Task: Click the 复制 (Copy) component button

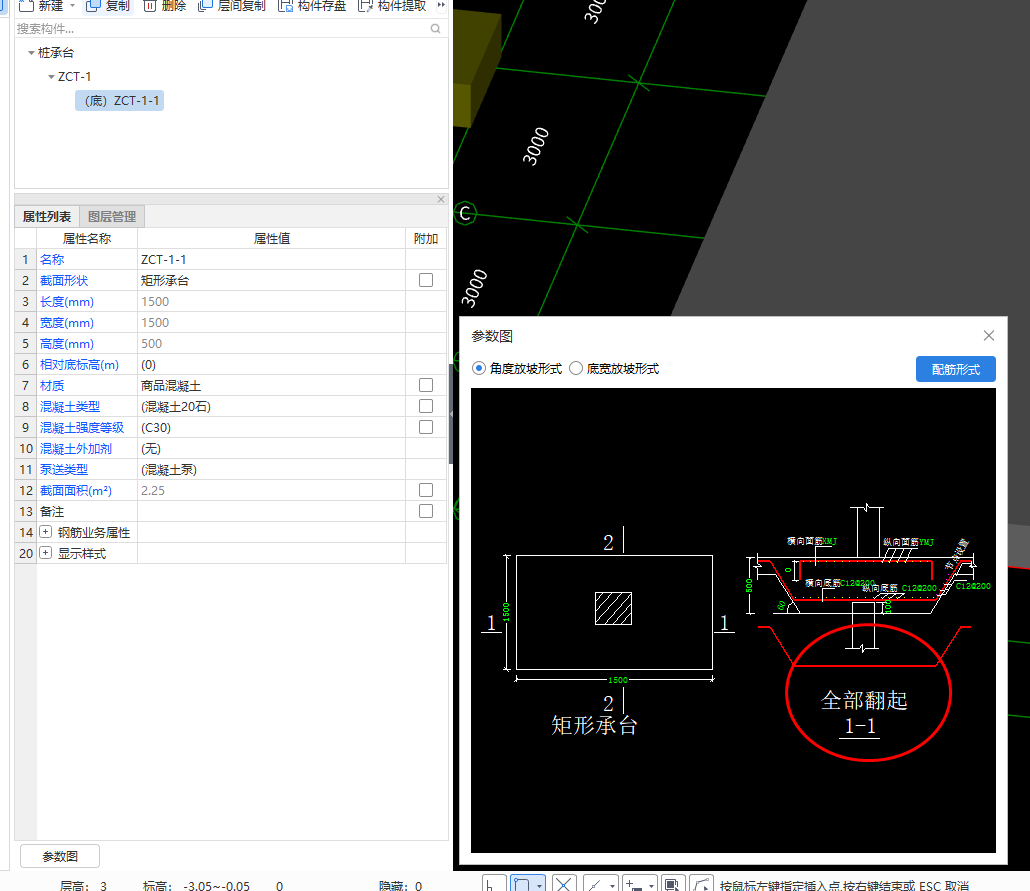Action: [108, 6]
